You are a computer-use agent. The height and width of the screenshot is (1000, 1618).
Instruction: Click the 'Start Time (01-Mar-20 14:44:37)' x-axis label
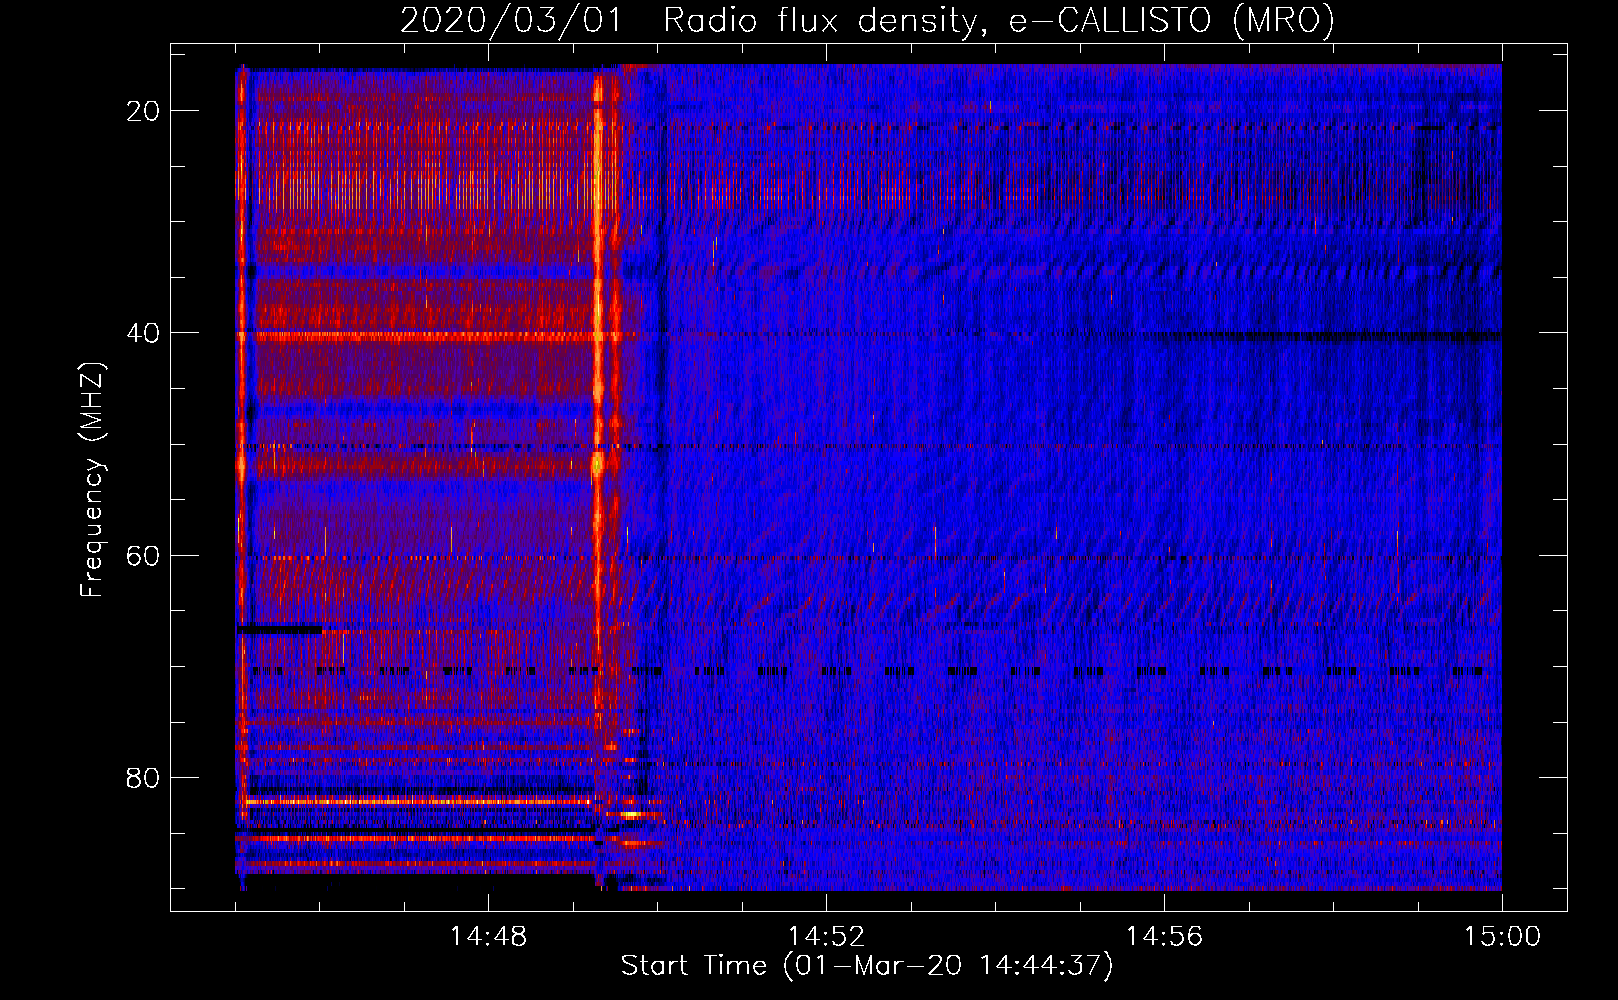pyautogui.click(x=867, y=966)
